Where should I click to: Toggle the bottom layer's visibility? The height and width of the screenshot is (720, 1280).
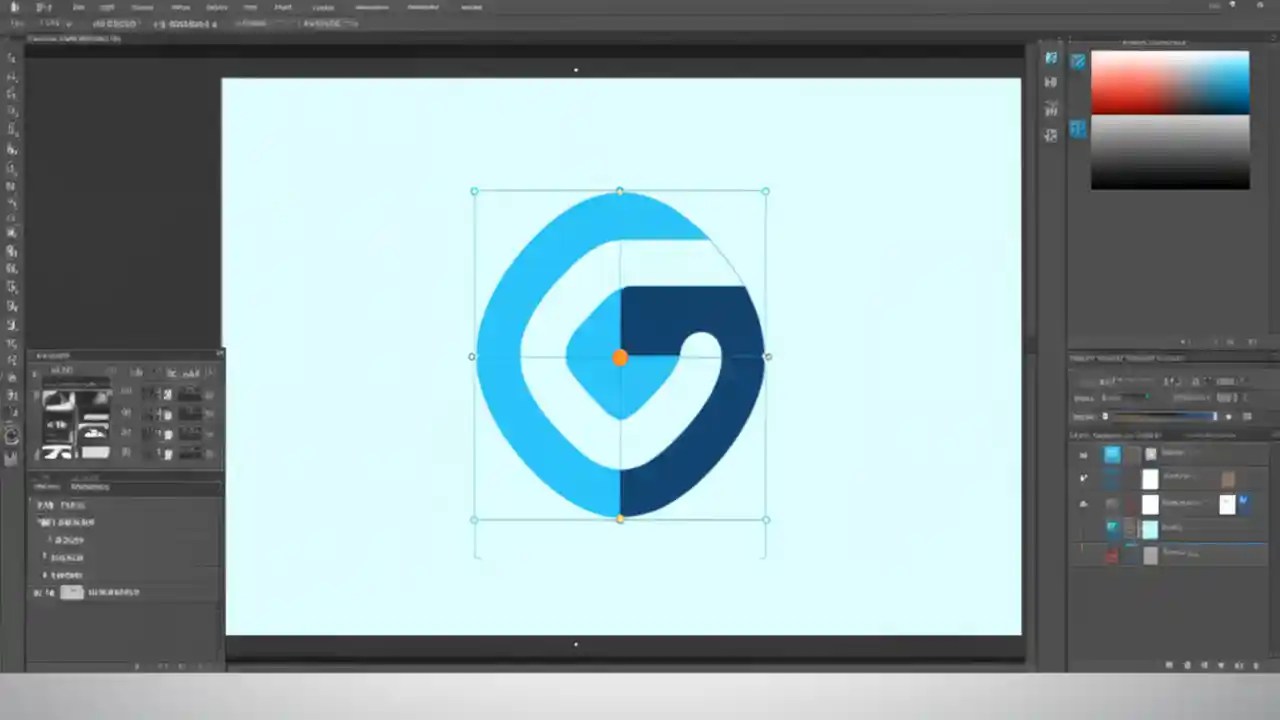coord(1083,555)
